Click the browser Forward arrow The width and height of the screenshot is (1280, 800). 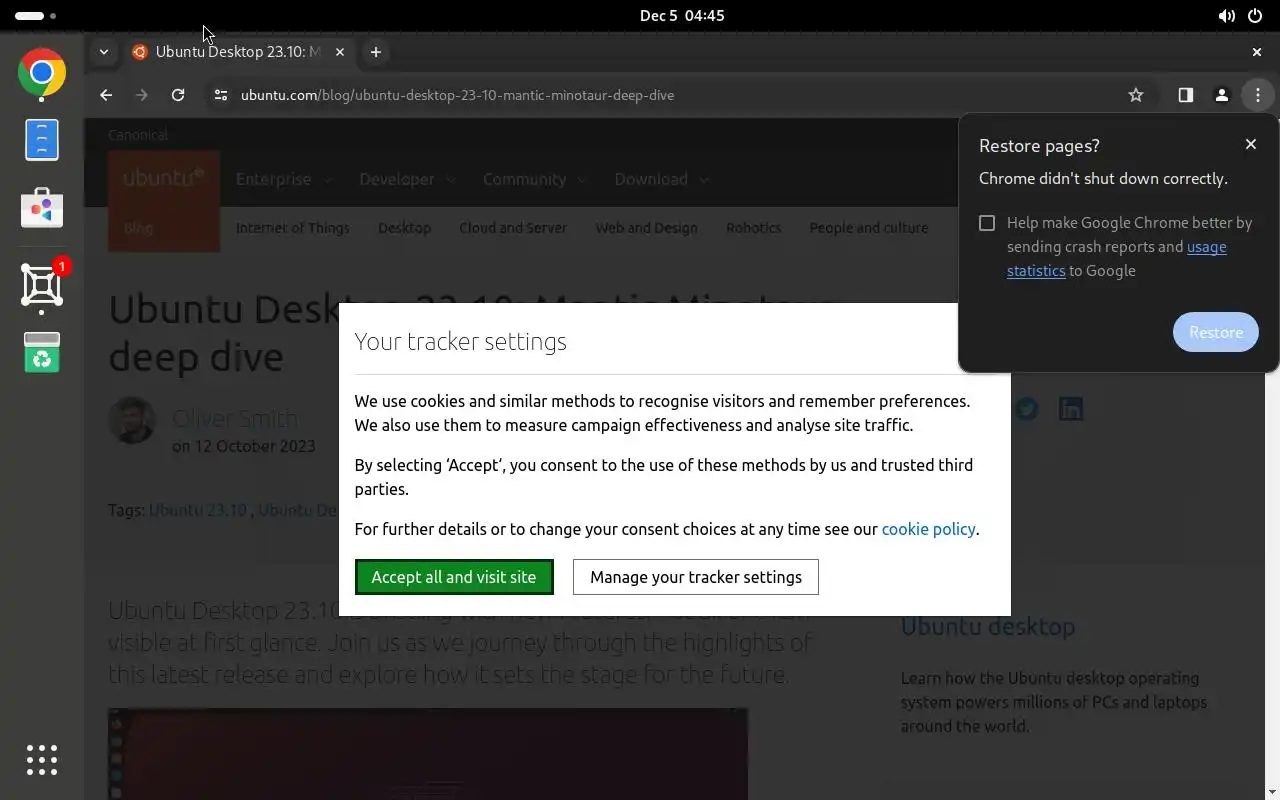point(142,95)
